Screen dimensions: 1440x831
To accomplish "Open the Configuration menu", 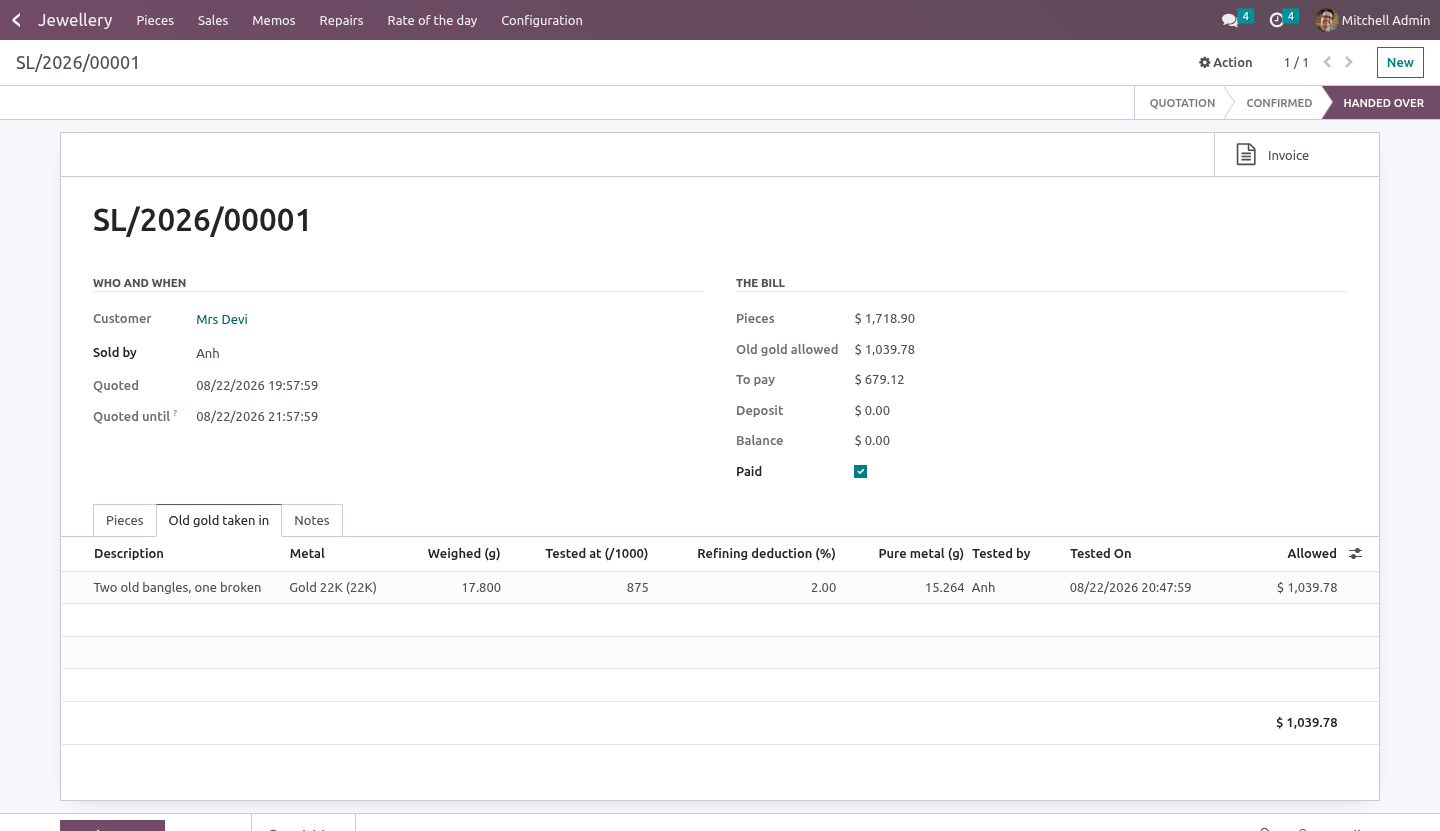I will coord(542,20).
